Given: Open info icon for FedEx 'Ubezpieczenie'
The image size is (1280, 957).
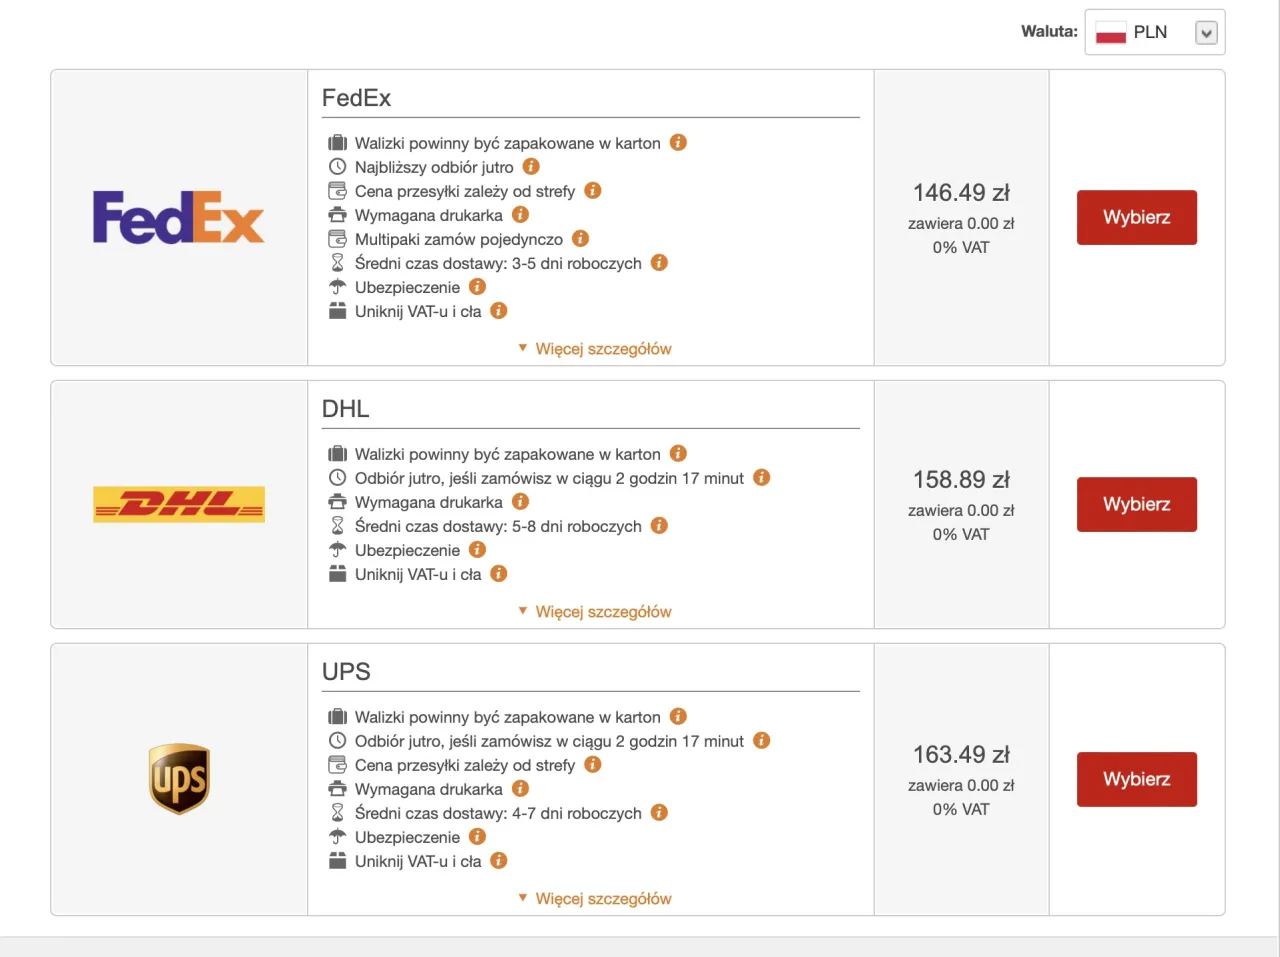Looking at the screenshot, I should 477,287.
